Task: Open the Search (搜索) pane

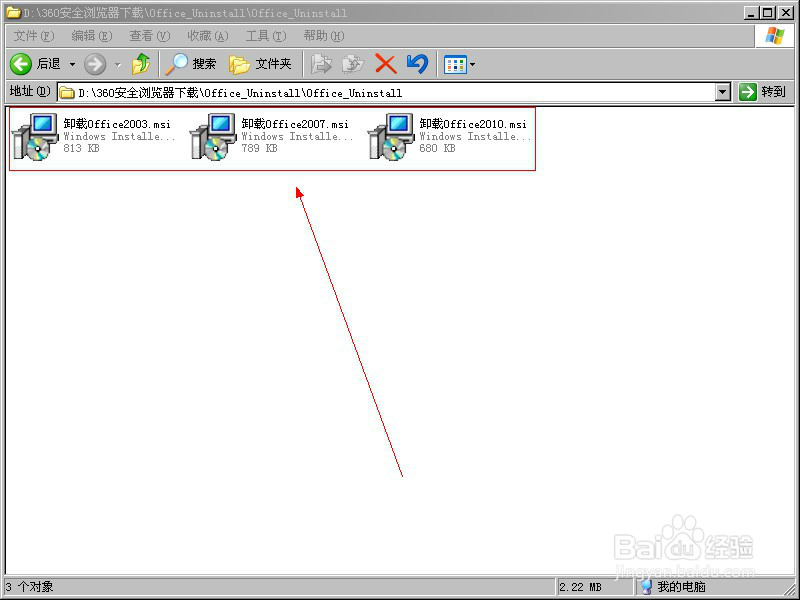Action: 191,64
